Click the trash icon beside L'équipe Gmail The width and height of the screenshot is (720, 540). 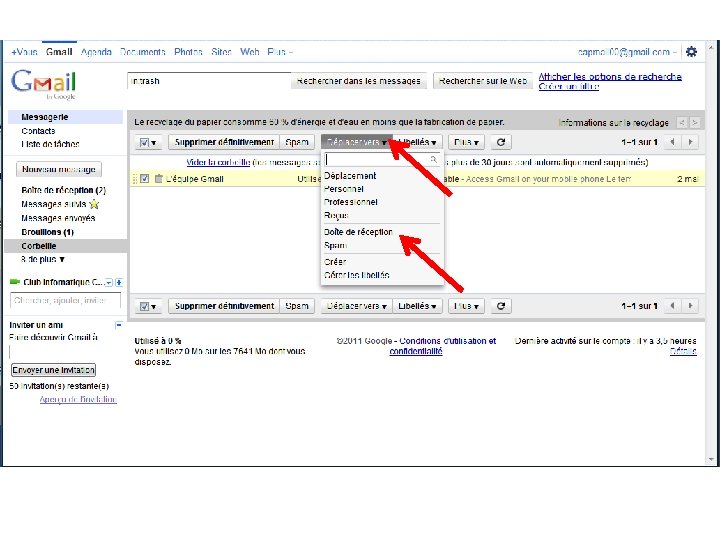(158, 179)
